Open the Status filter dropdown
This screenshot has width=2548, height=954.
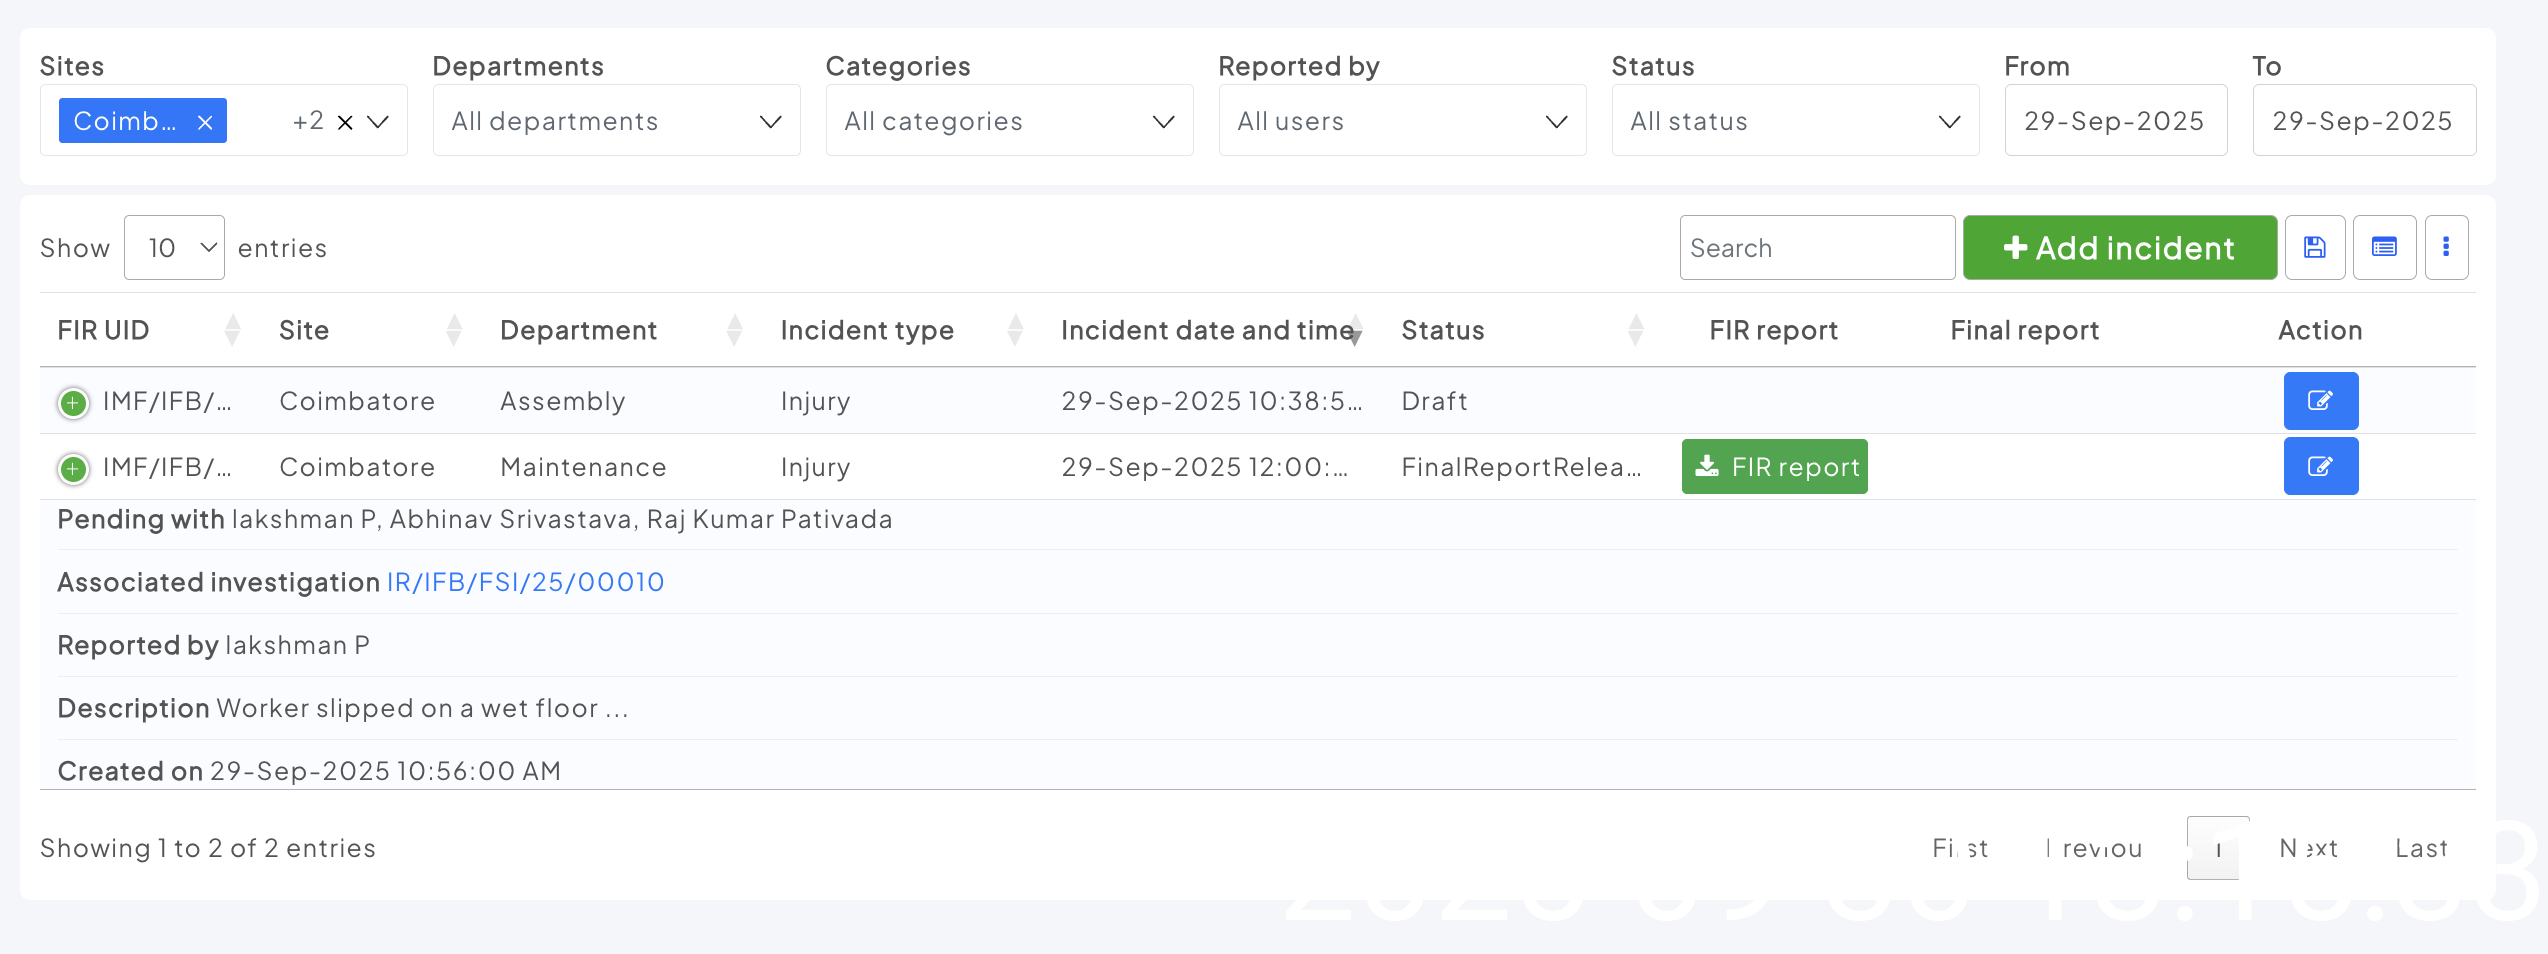[x=1795, y=121]
